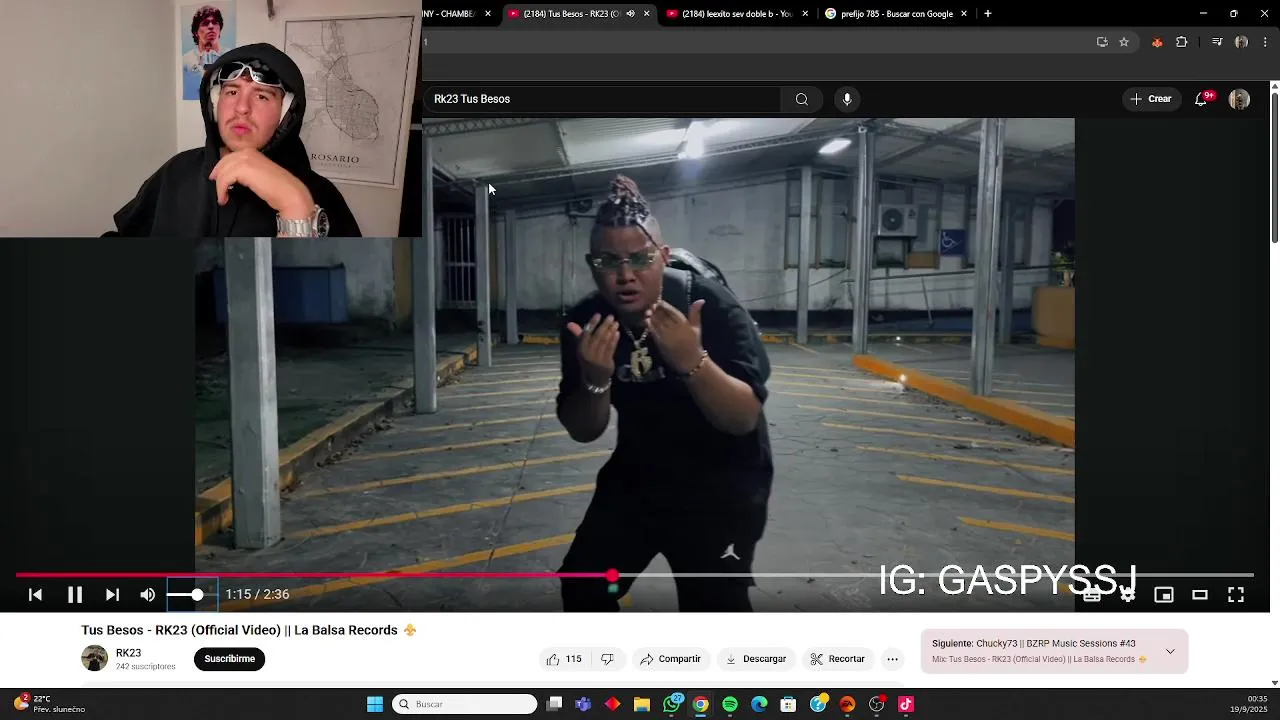This screenshot has height=720, width=1280.
Task: Open the Chrome three-dot menu
Action: click(1265, 42)
